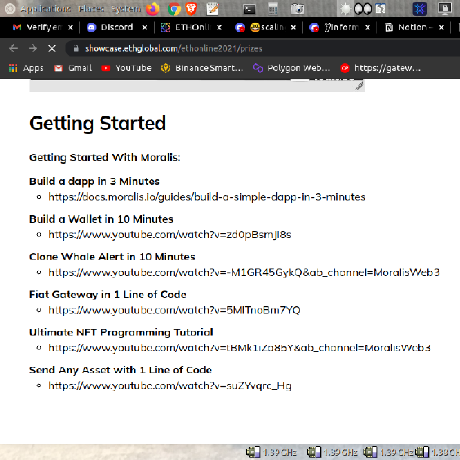This screenshot has height=460, width=460.
Task: Stop loading the page
Action: point(52,49)
